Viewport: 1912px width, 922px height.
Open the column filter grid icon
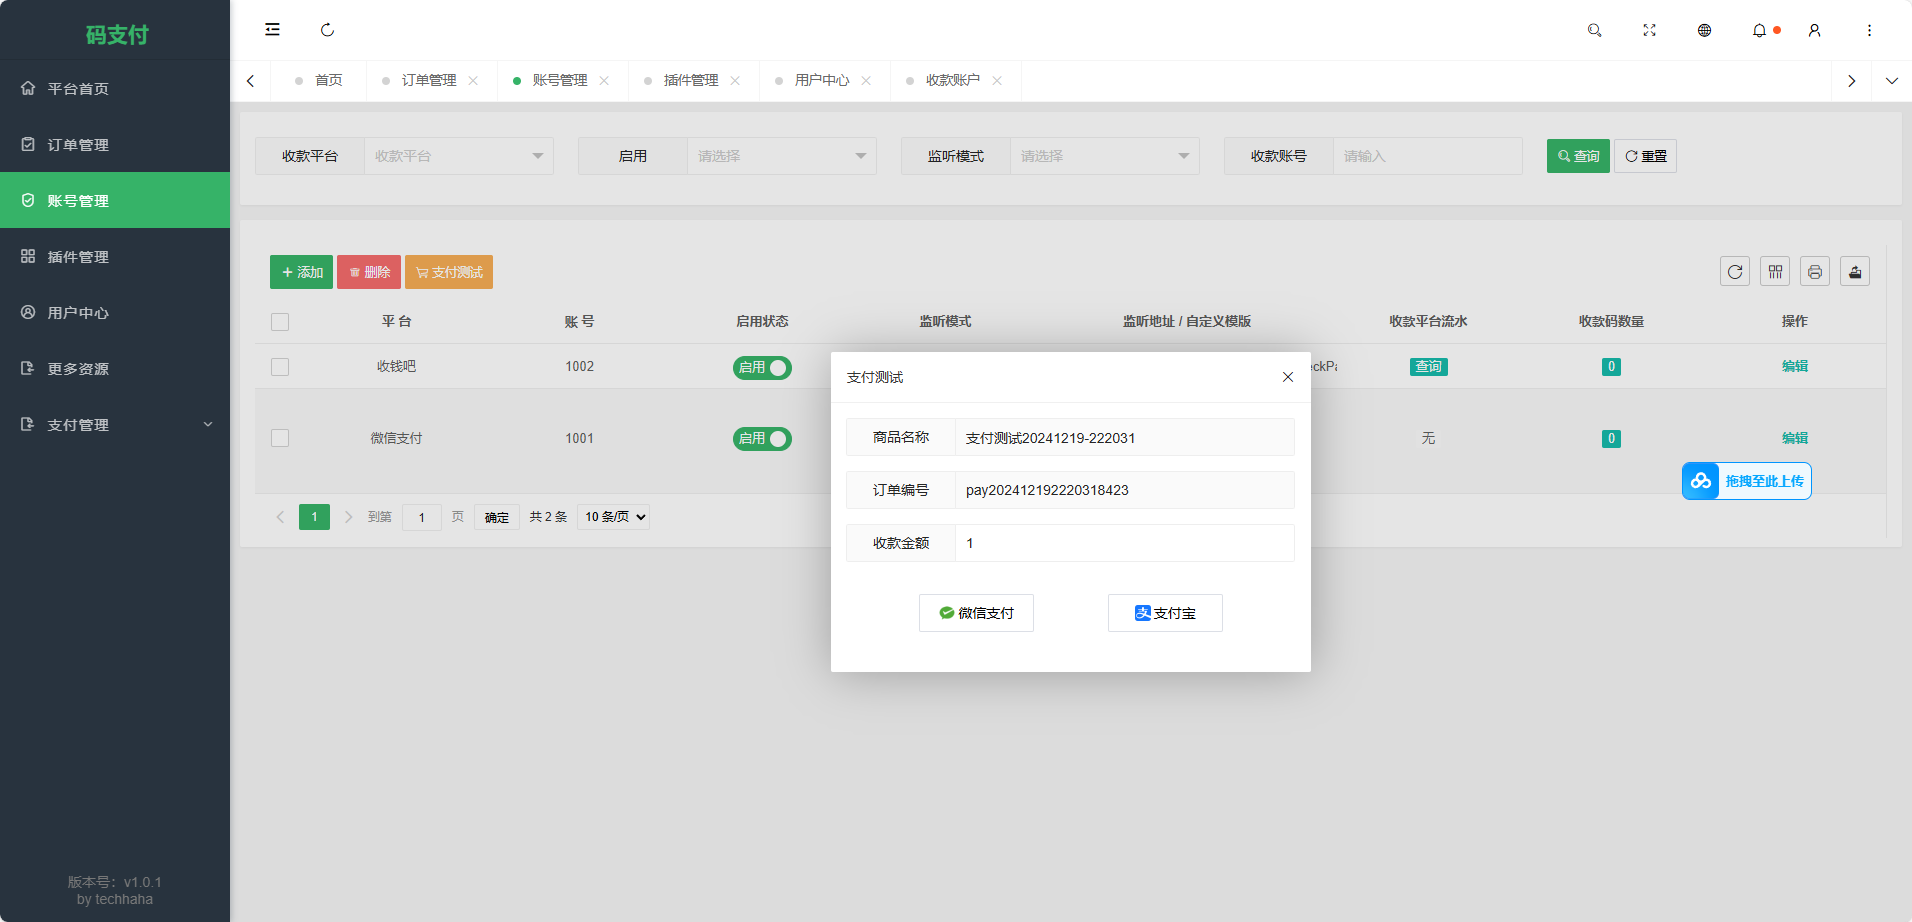click(x=1775, y=271)
